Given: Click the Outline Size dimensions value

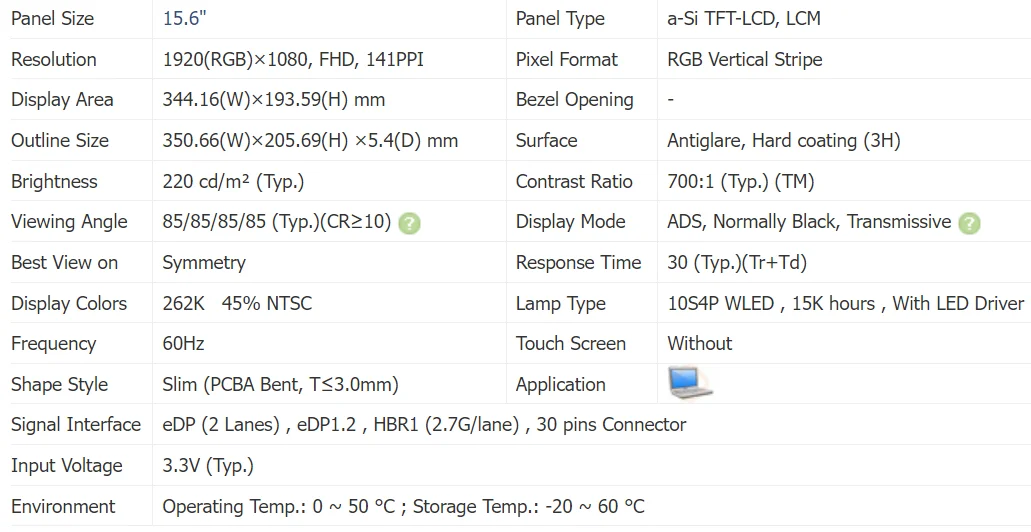Looking at the screenshot, I should pos(310,141).
